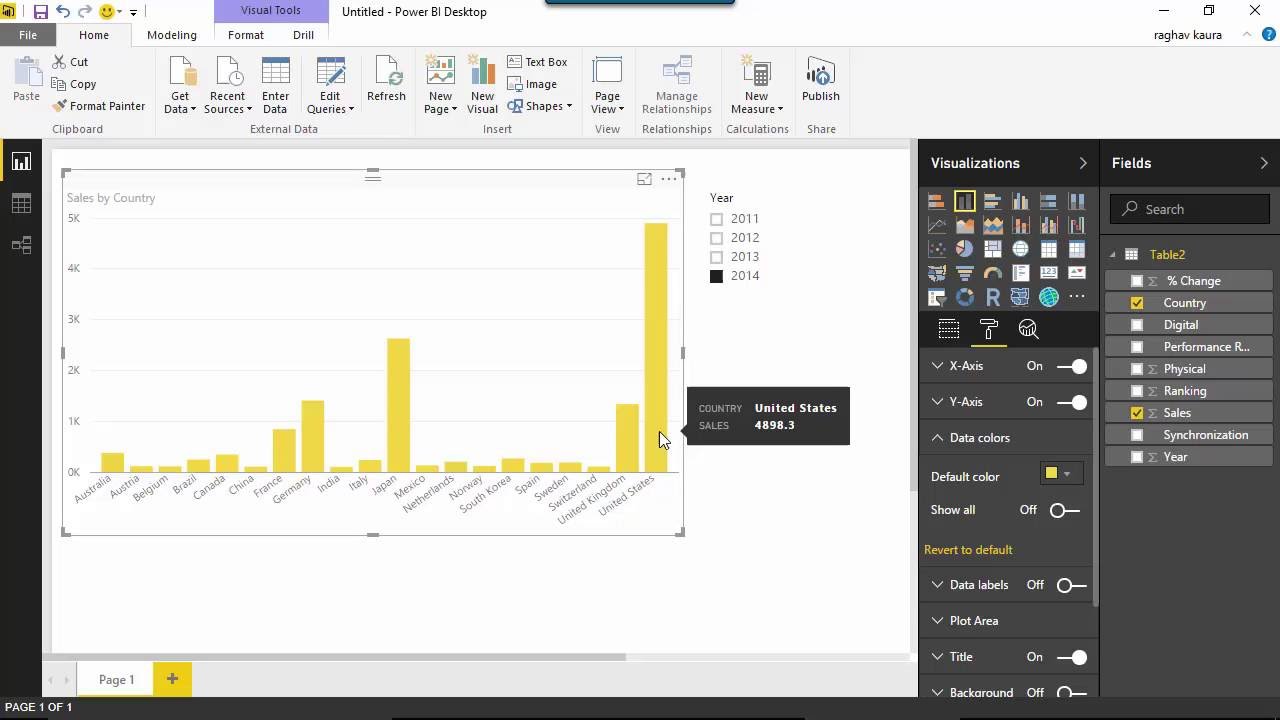Turn off the Y-Axis toggle
This screenshot has width=1280, height=720.
tap(1071, 402)
